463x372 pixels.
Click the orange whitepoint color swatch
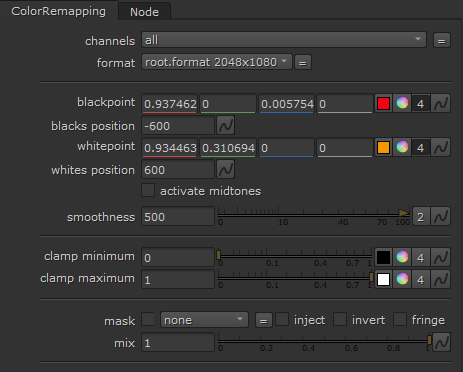tap(383, 147)
